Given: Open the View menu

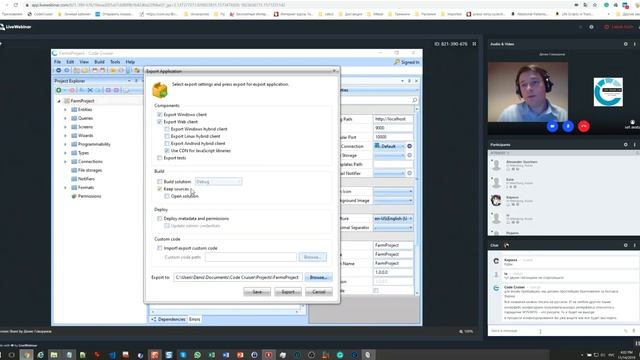Looking at the screenshot, I should pyautogui.click(x=84, y=62).
